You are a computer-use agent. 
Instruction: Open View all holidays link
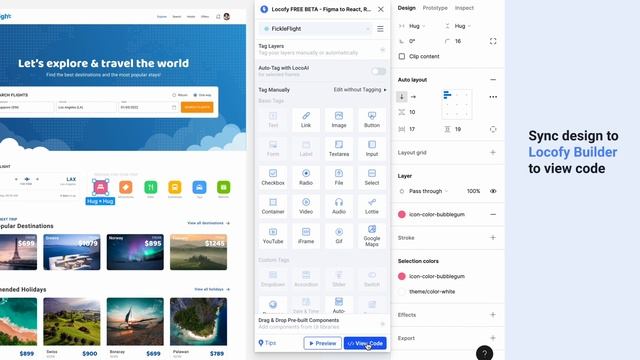click(x=212, y=289)
